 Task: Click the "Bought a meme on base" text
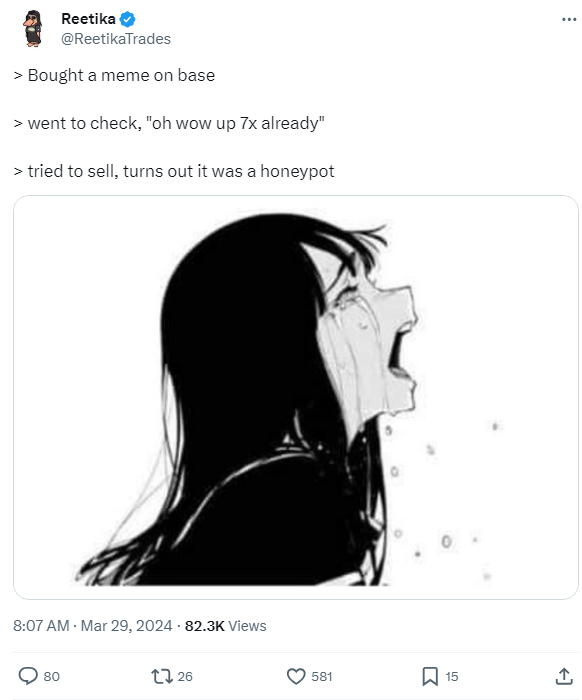[121, 75]
